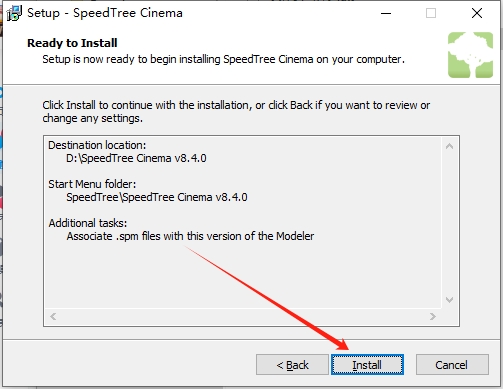This screenshot has width=503, height=389.
Task: Close the Setup - SpeedTree Cinema window
Action: [477, 13]
